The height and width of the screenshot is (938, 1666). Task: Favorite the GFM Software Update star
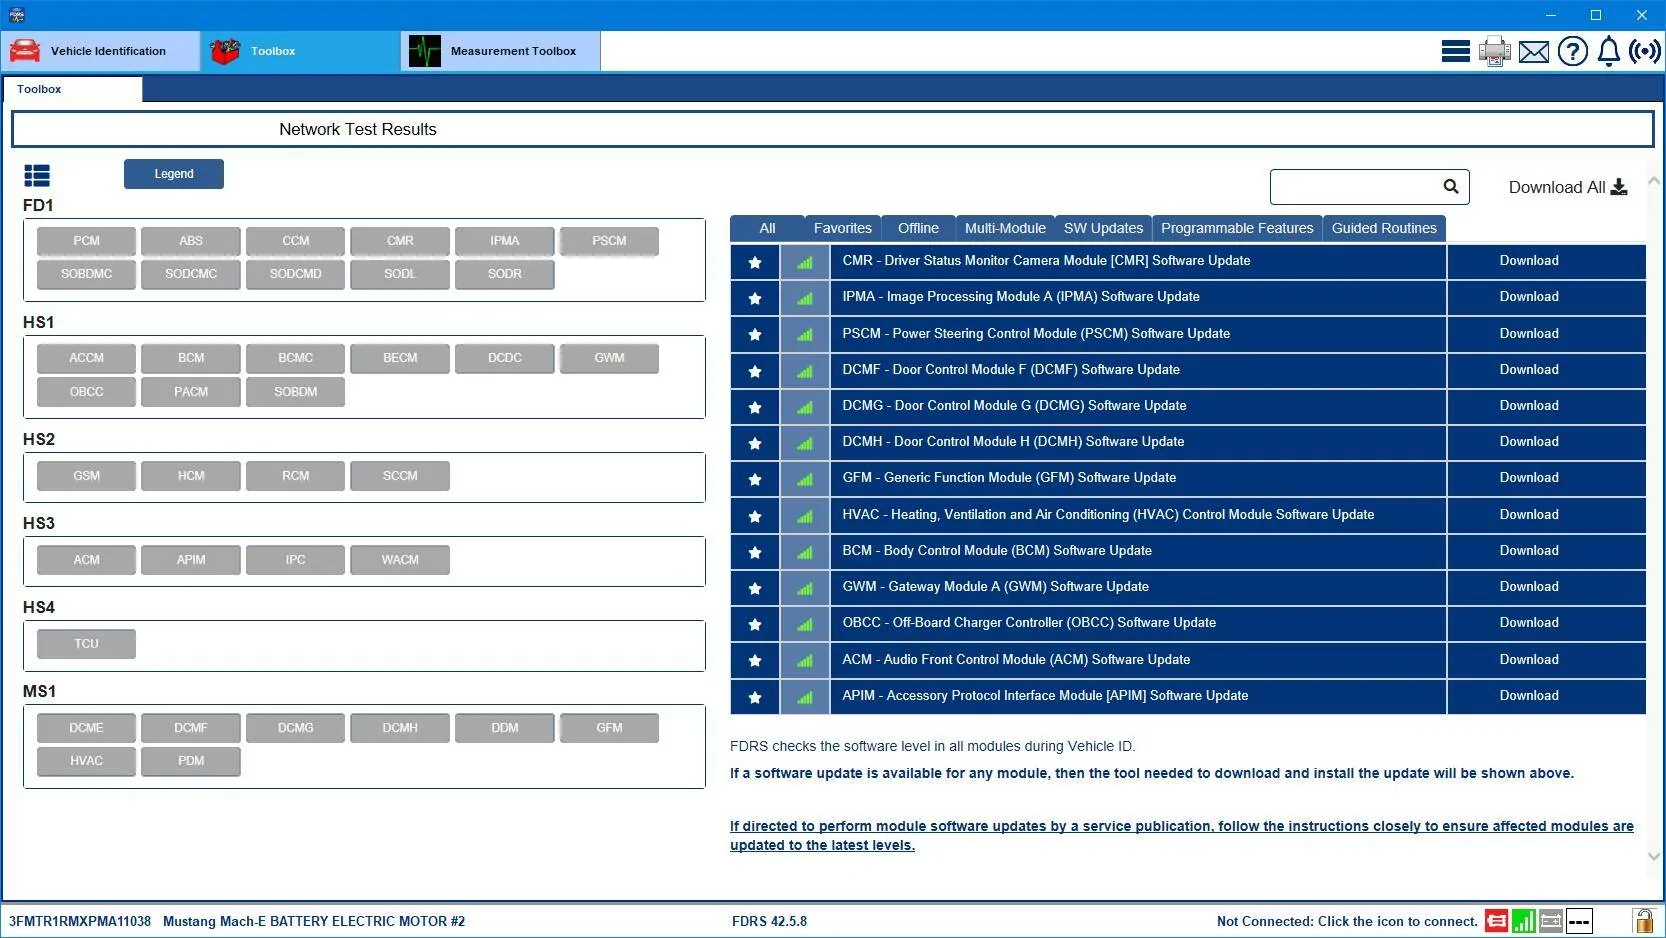coord(755,479)
